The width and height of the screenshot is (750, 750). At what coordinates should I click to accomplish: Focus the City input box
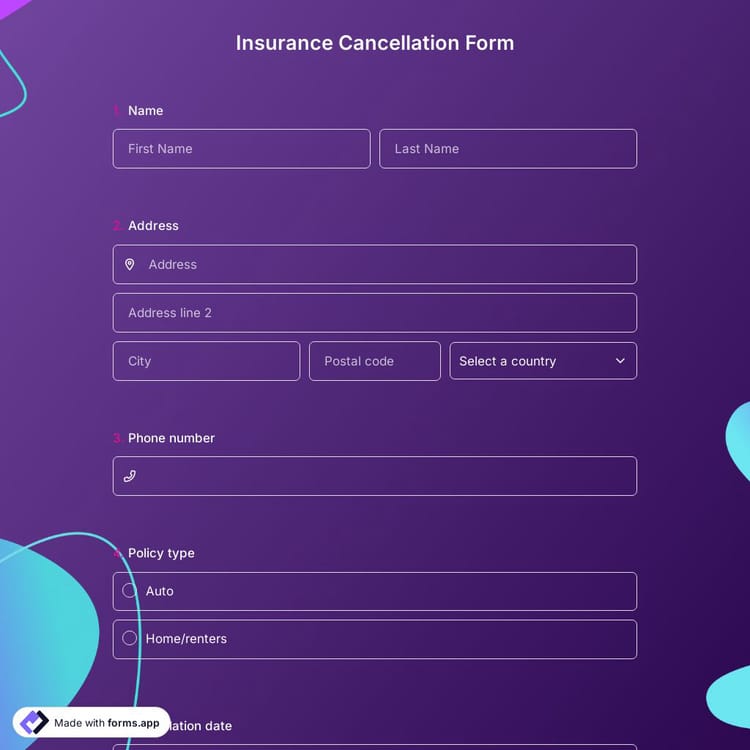[x=206, y=361]
